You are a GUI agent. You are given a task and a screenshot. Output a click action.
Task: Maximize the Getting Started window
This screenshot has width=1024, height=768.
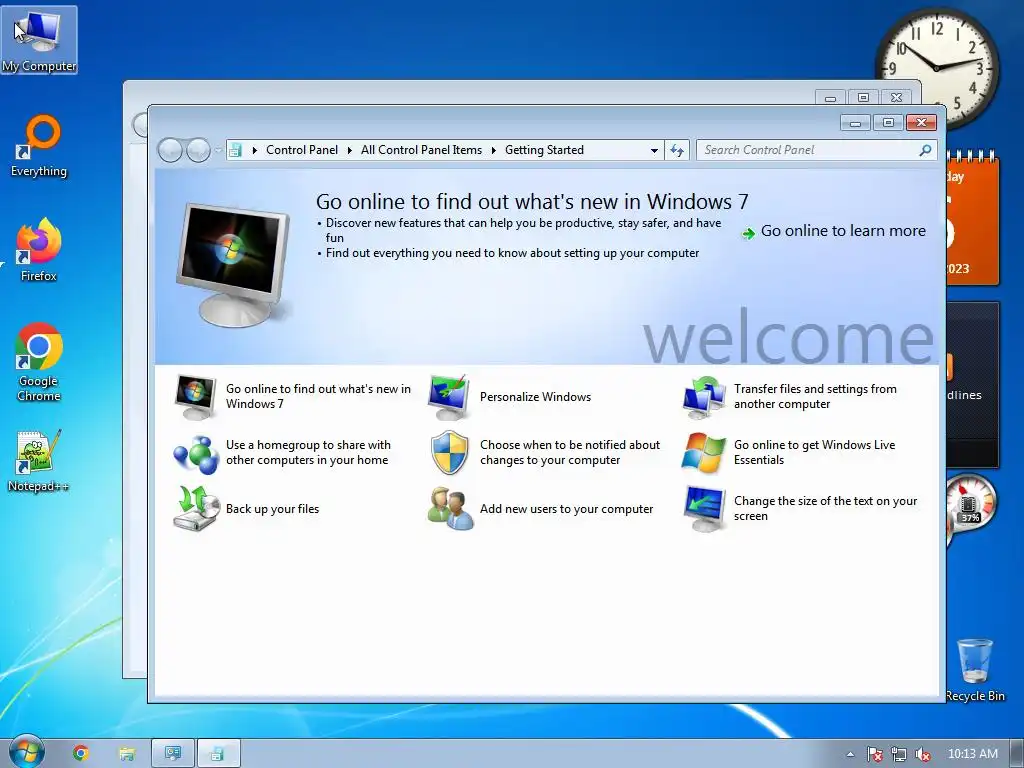click(x=888, y=123)
